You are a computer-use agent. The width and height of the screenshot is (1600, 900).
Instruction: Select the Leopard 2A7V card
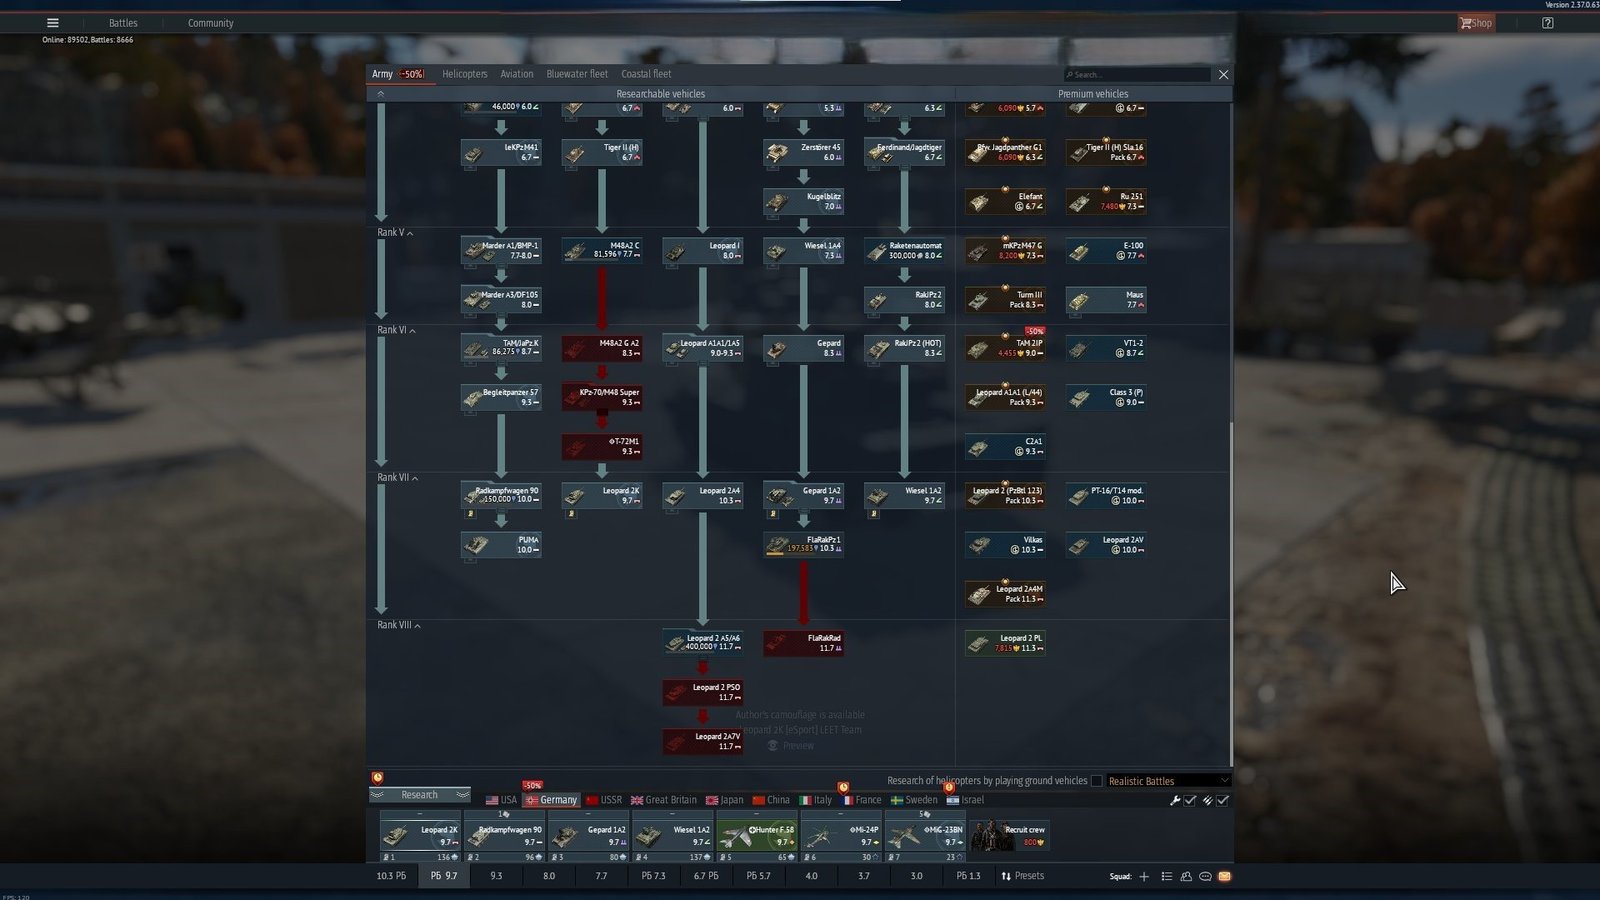[703, 741]
